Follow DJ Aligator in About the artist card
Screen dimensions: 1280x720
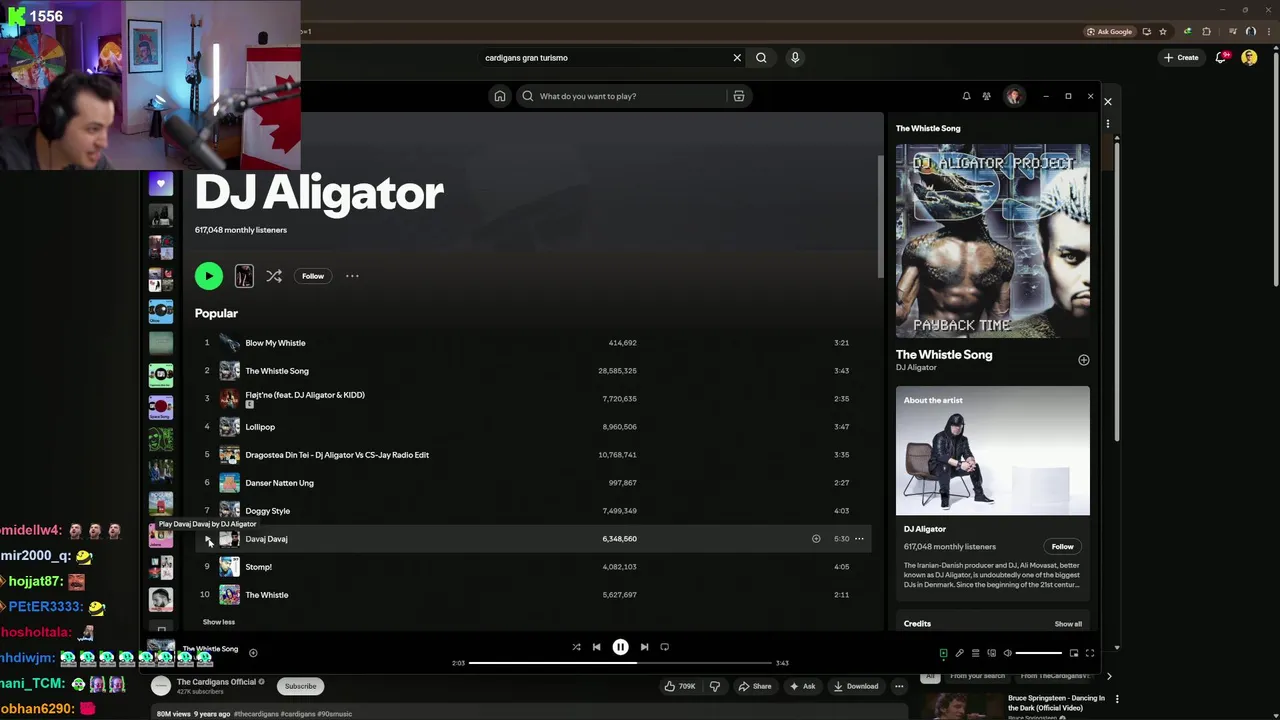click(1062, 547)
